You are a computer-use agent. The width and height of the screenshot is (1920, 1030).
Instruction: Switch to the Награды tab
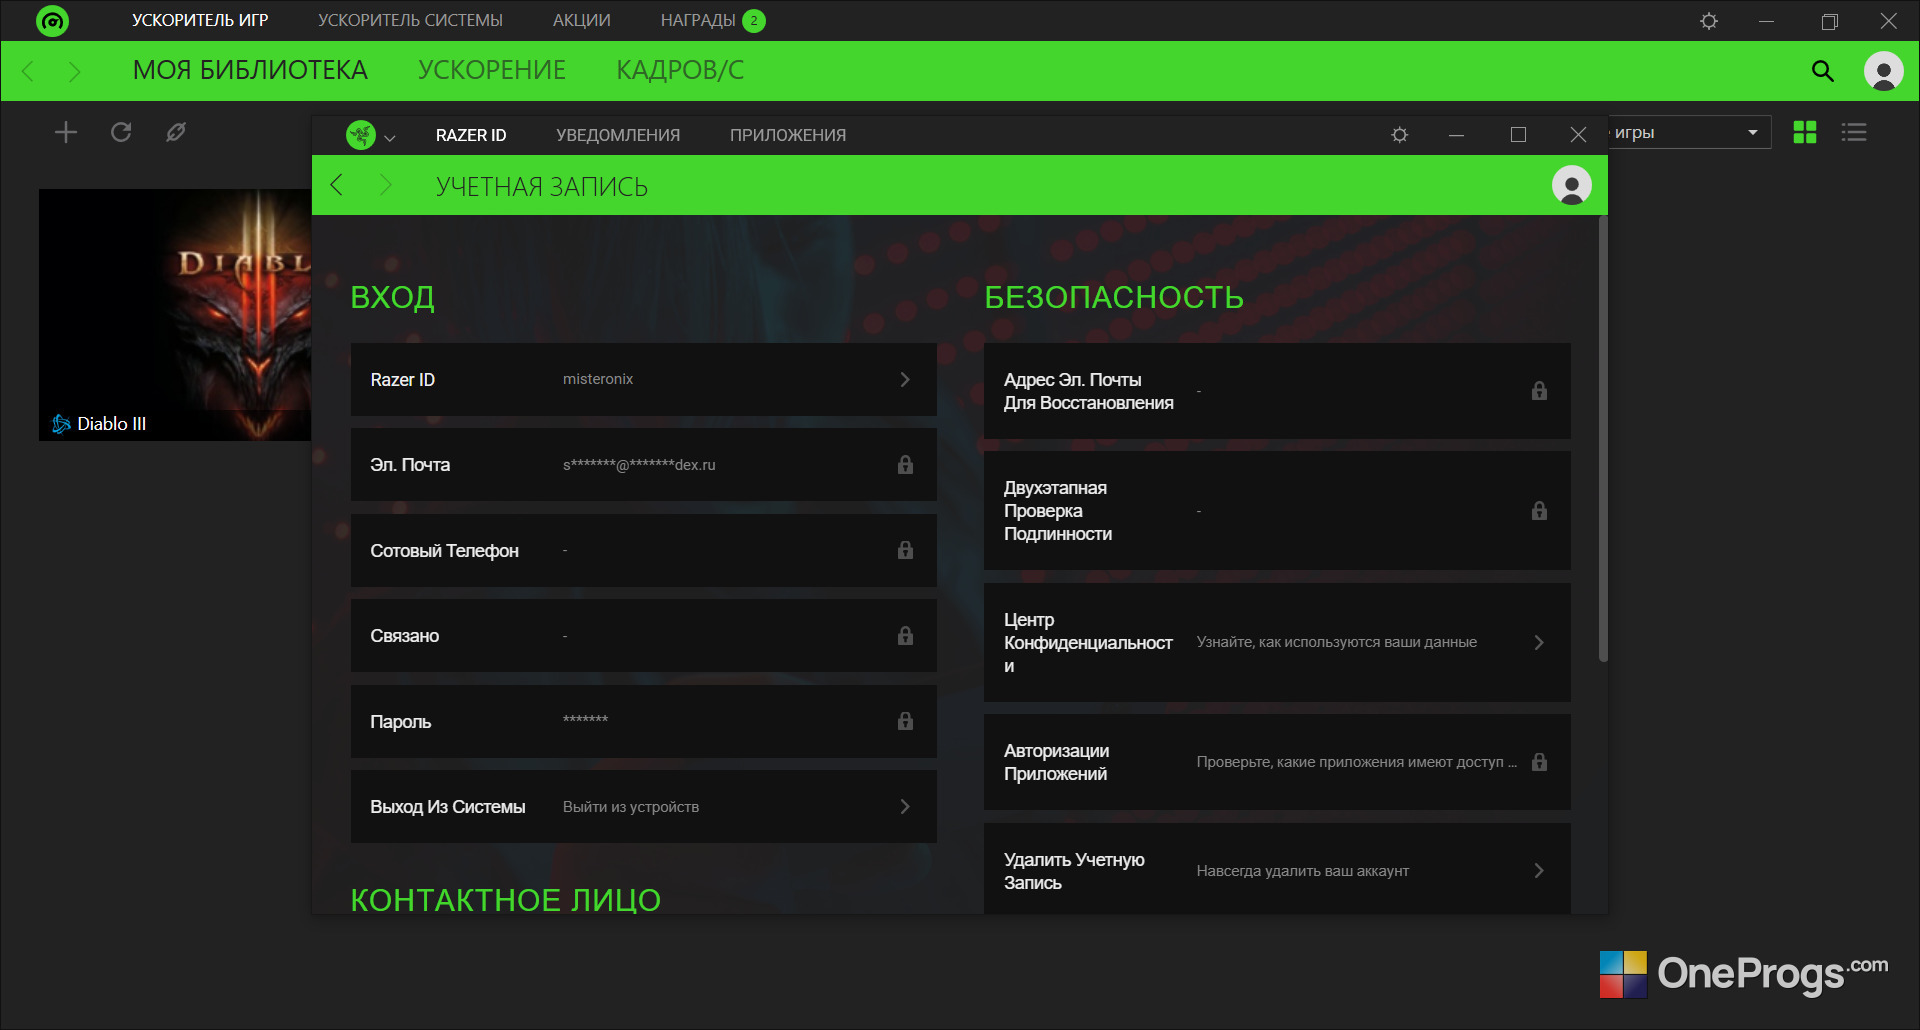698,20
